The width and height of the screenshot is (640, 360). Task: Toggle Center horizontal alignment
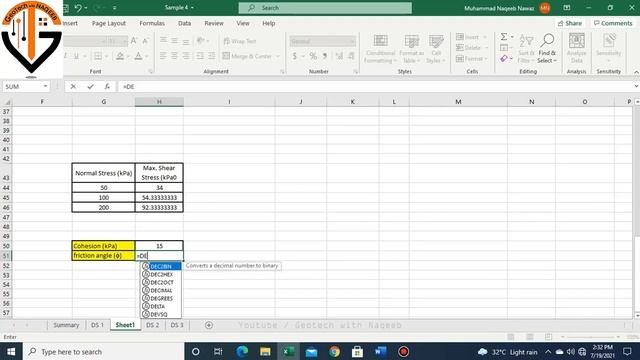coord(174,56)
